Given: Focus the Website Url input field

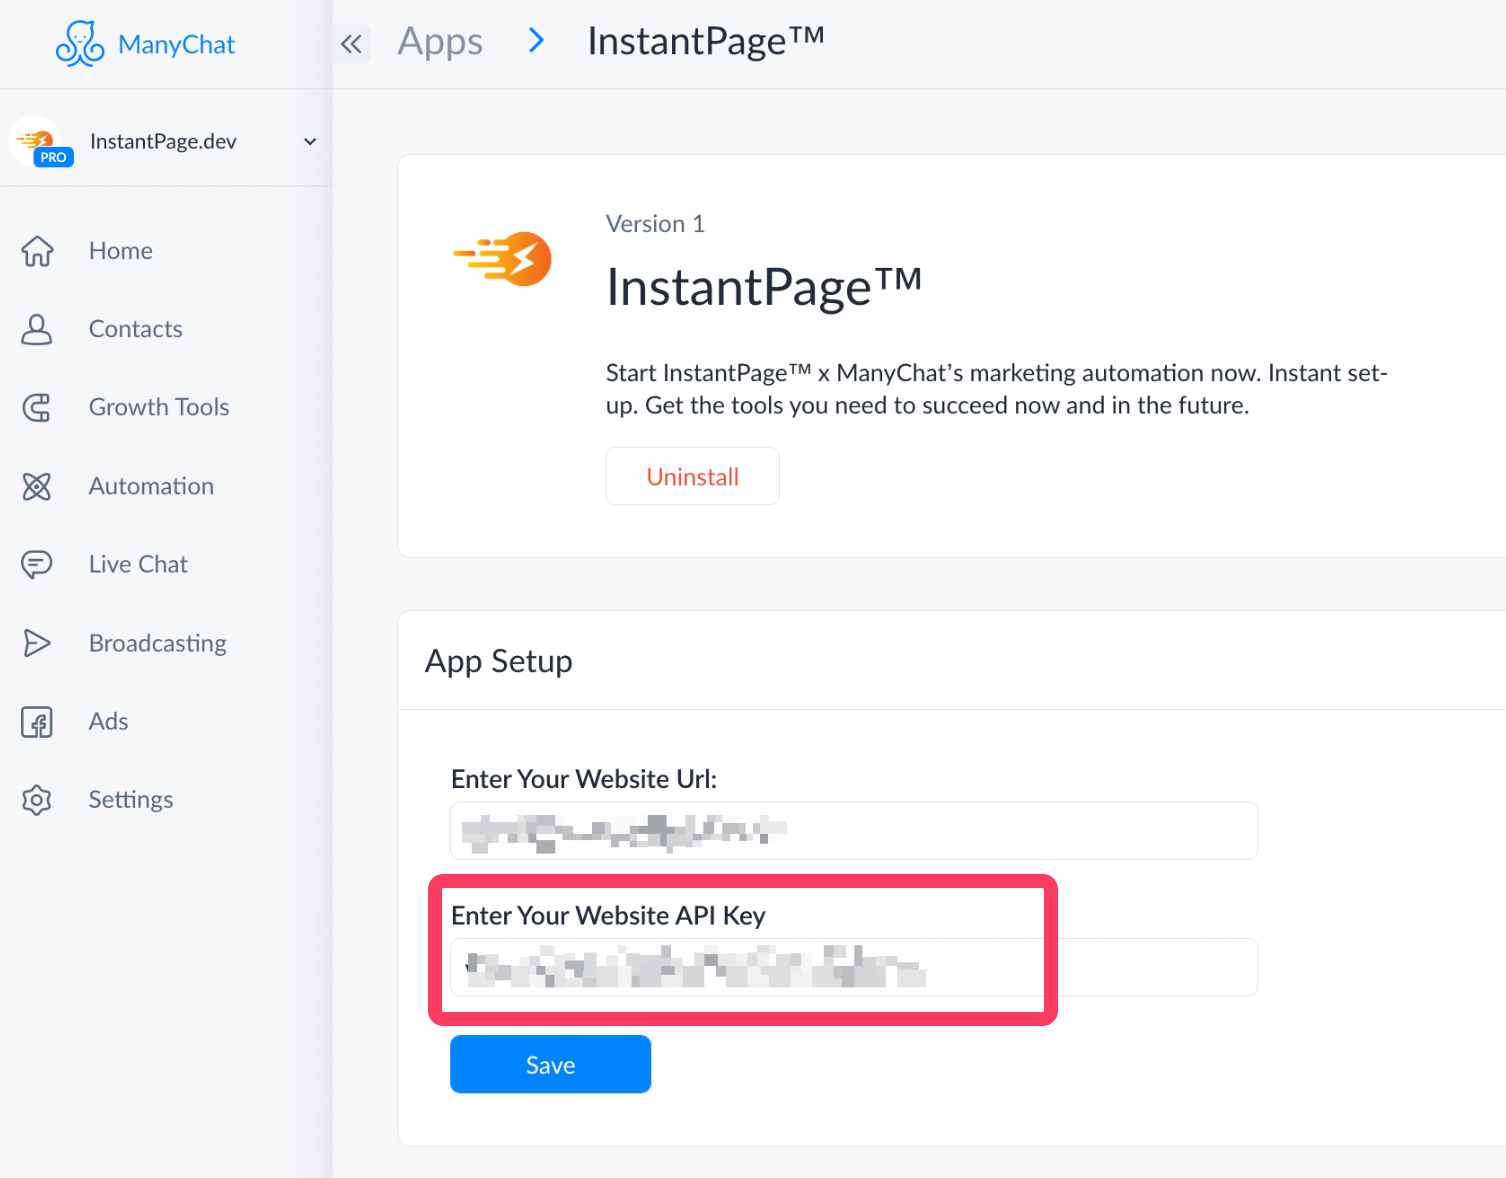Looking at the screenshot, I should pyautogui.click(x=853, y=830).
